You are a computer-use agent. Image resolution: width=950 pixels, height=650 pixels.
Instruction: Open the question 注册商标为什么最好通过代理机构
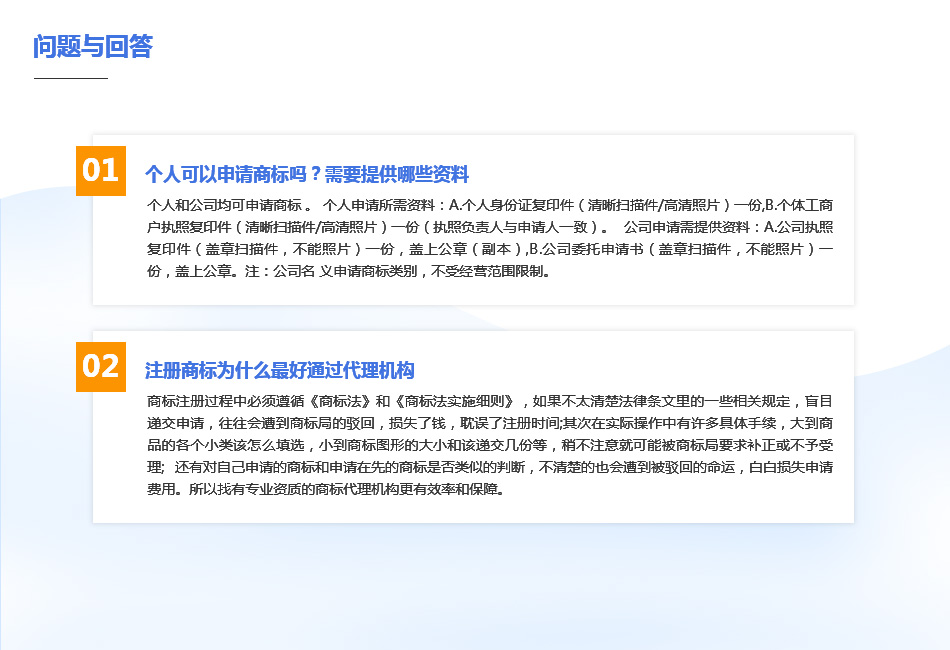coord(279,370)
